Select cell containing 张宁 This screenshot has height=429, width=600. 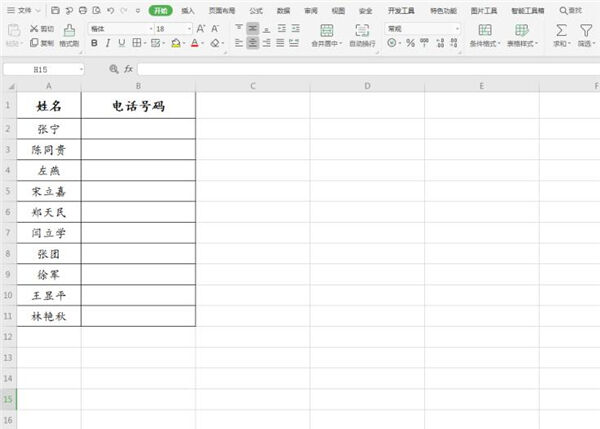[x=49, y=129]
